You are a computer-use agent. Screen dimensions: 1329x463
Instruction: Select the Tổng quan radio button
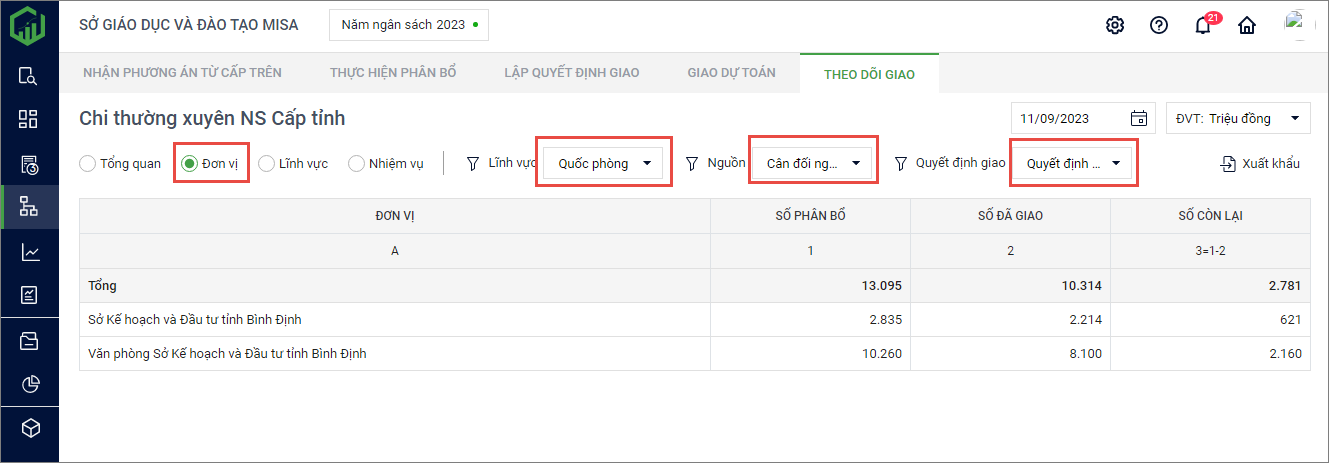pos(88,163)
